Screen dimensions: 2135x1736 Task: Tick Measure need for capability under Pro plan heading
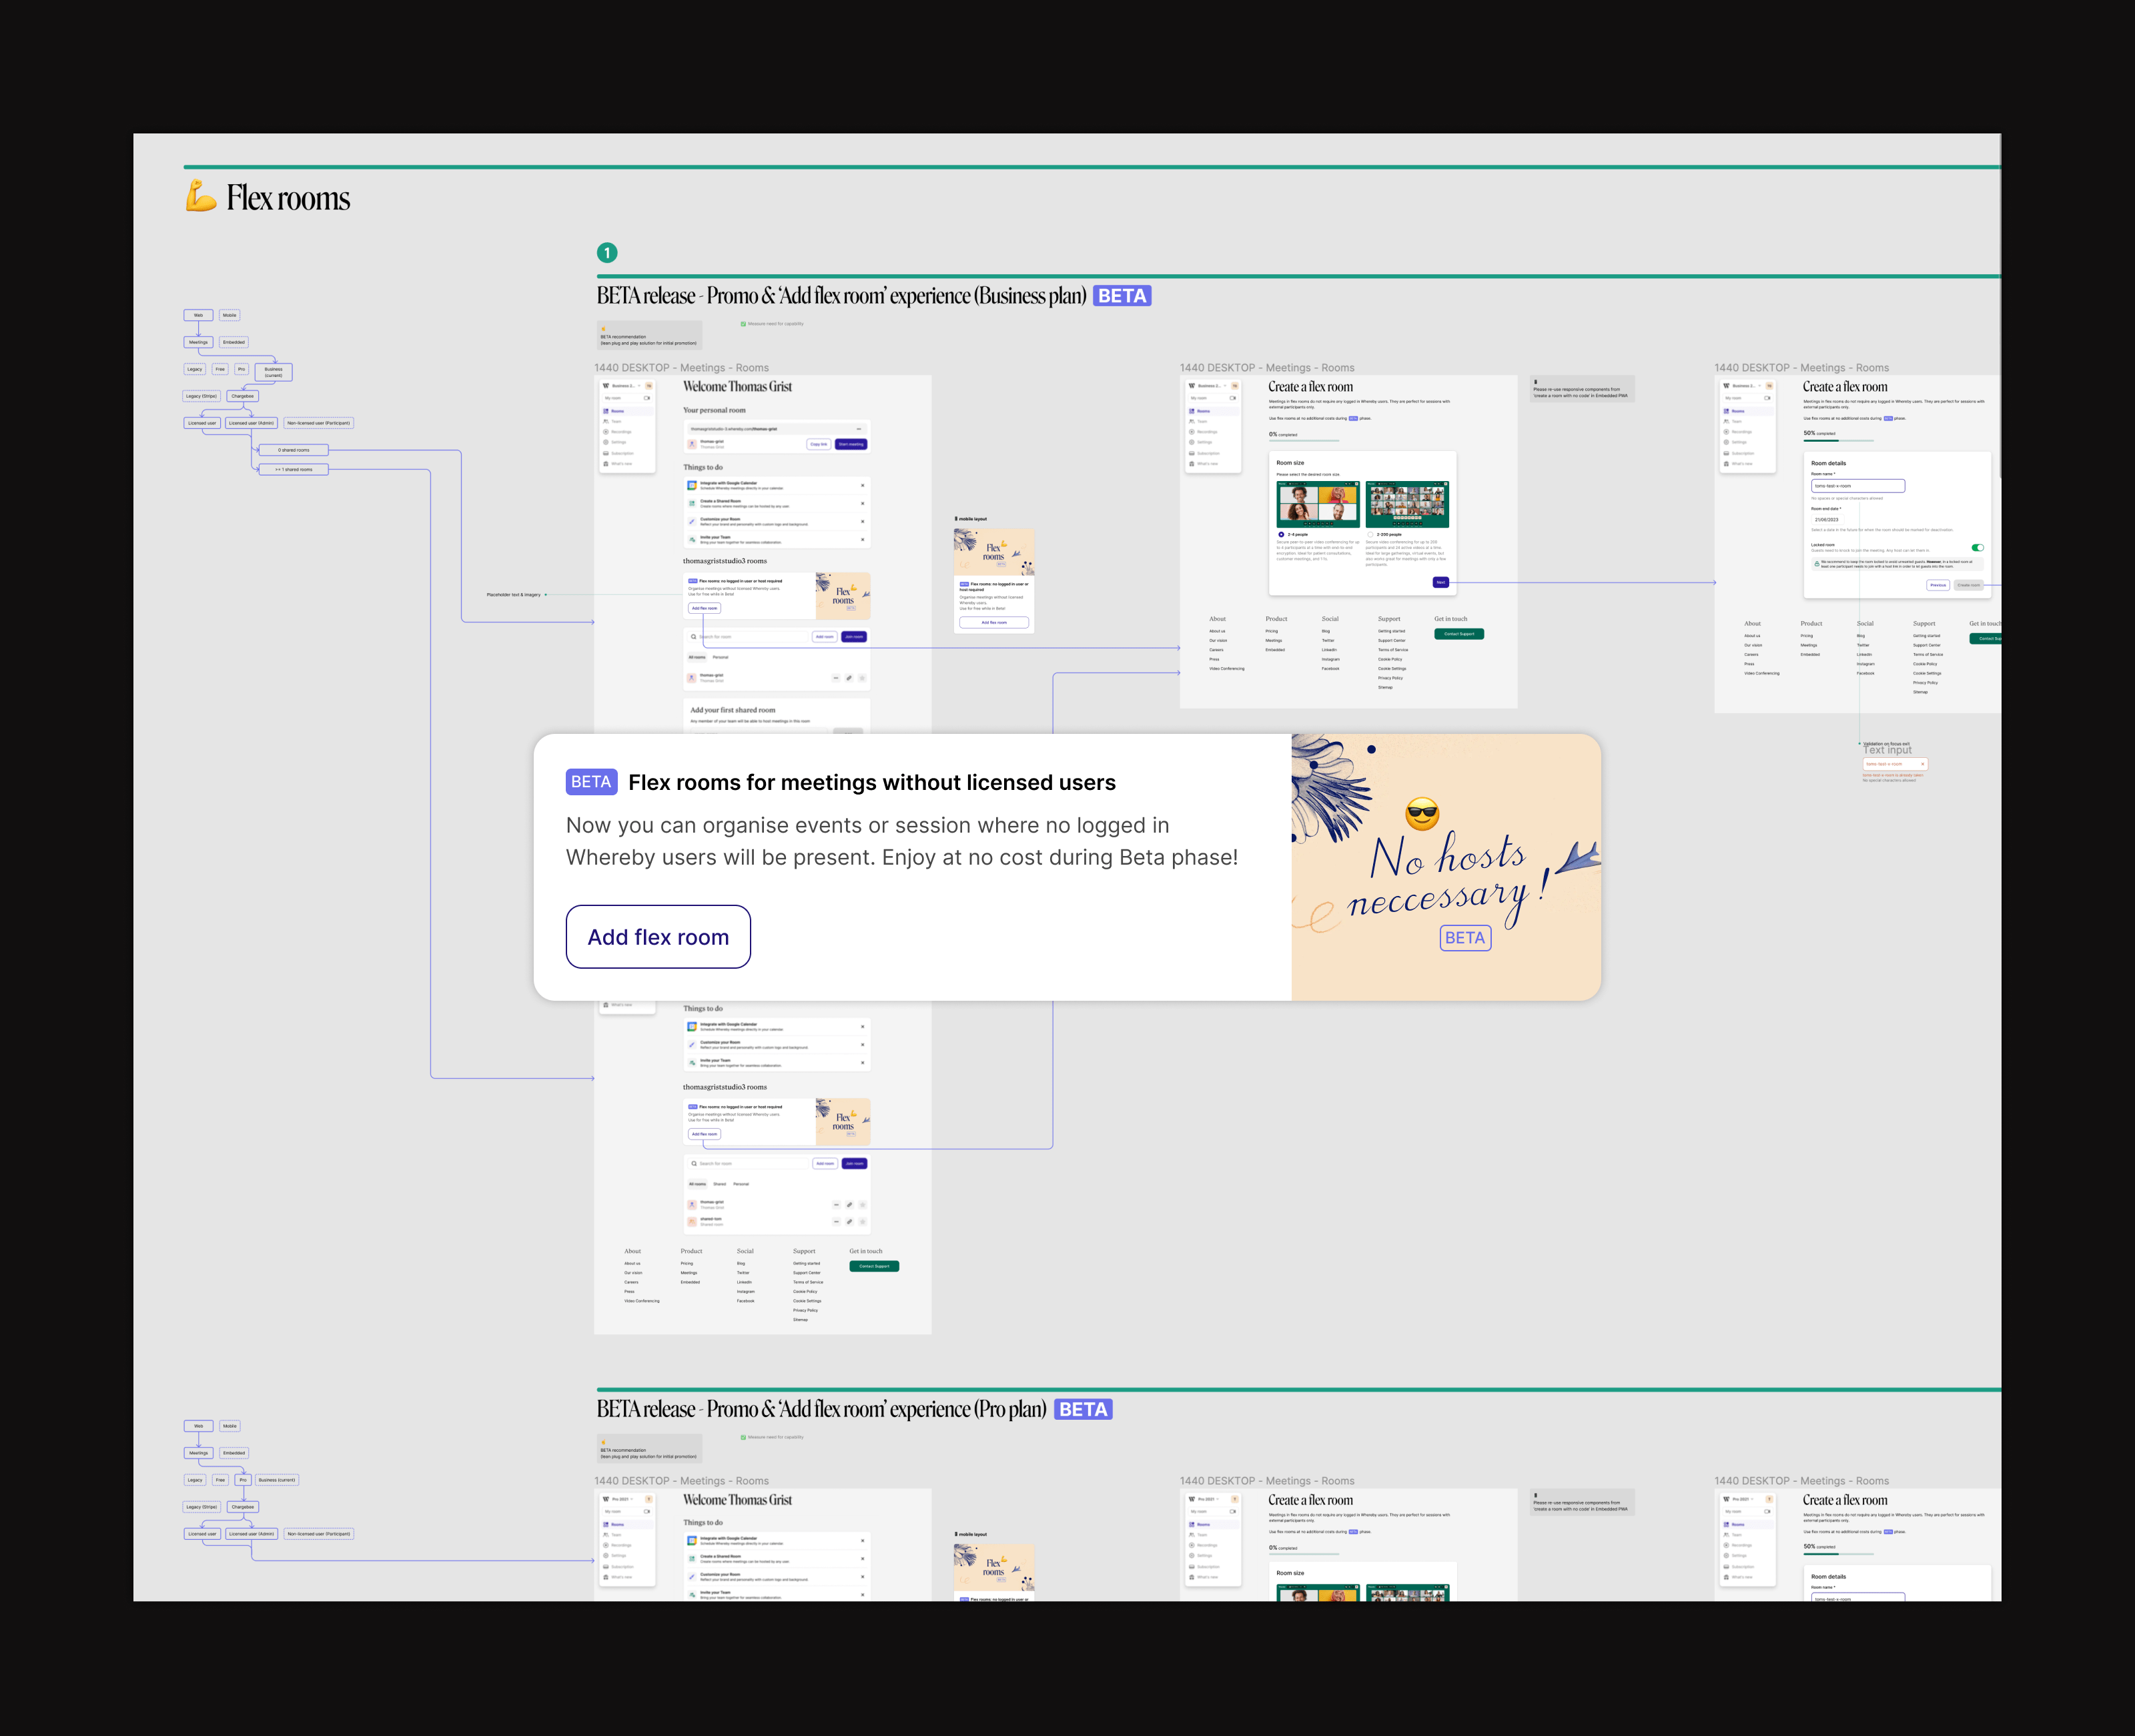[743, 1437]
